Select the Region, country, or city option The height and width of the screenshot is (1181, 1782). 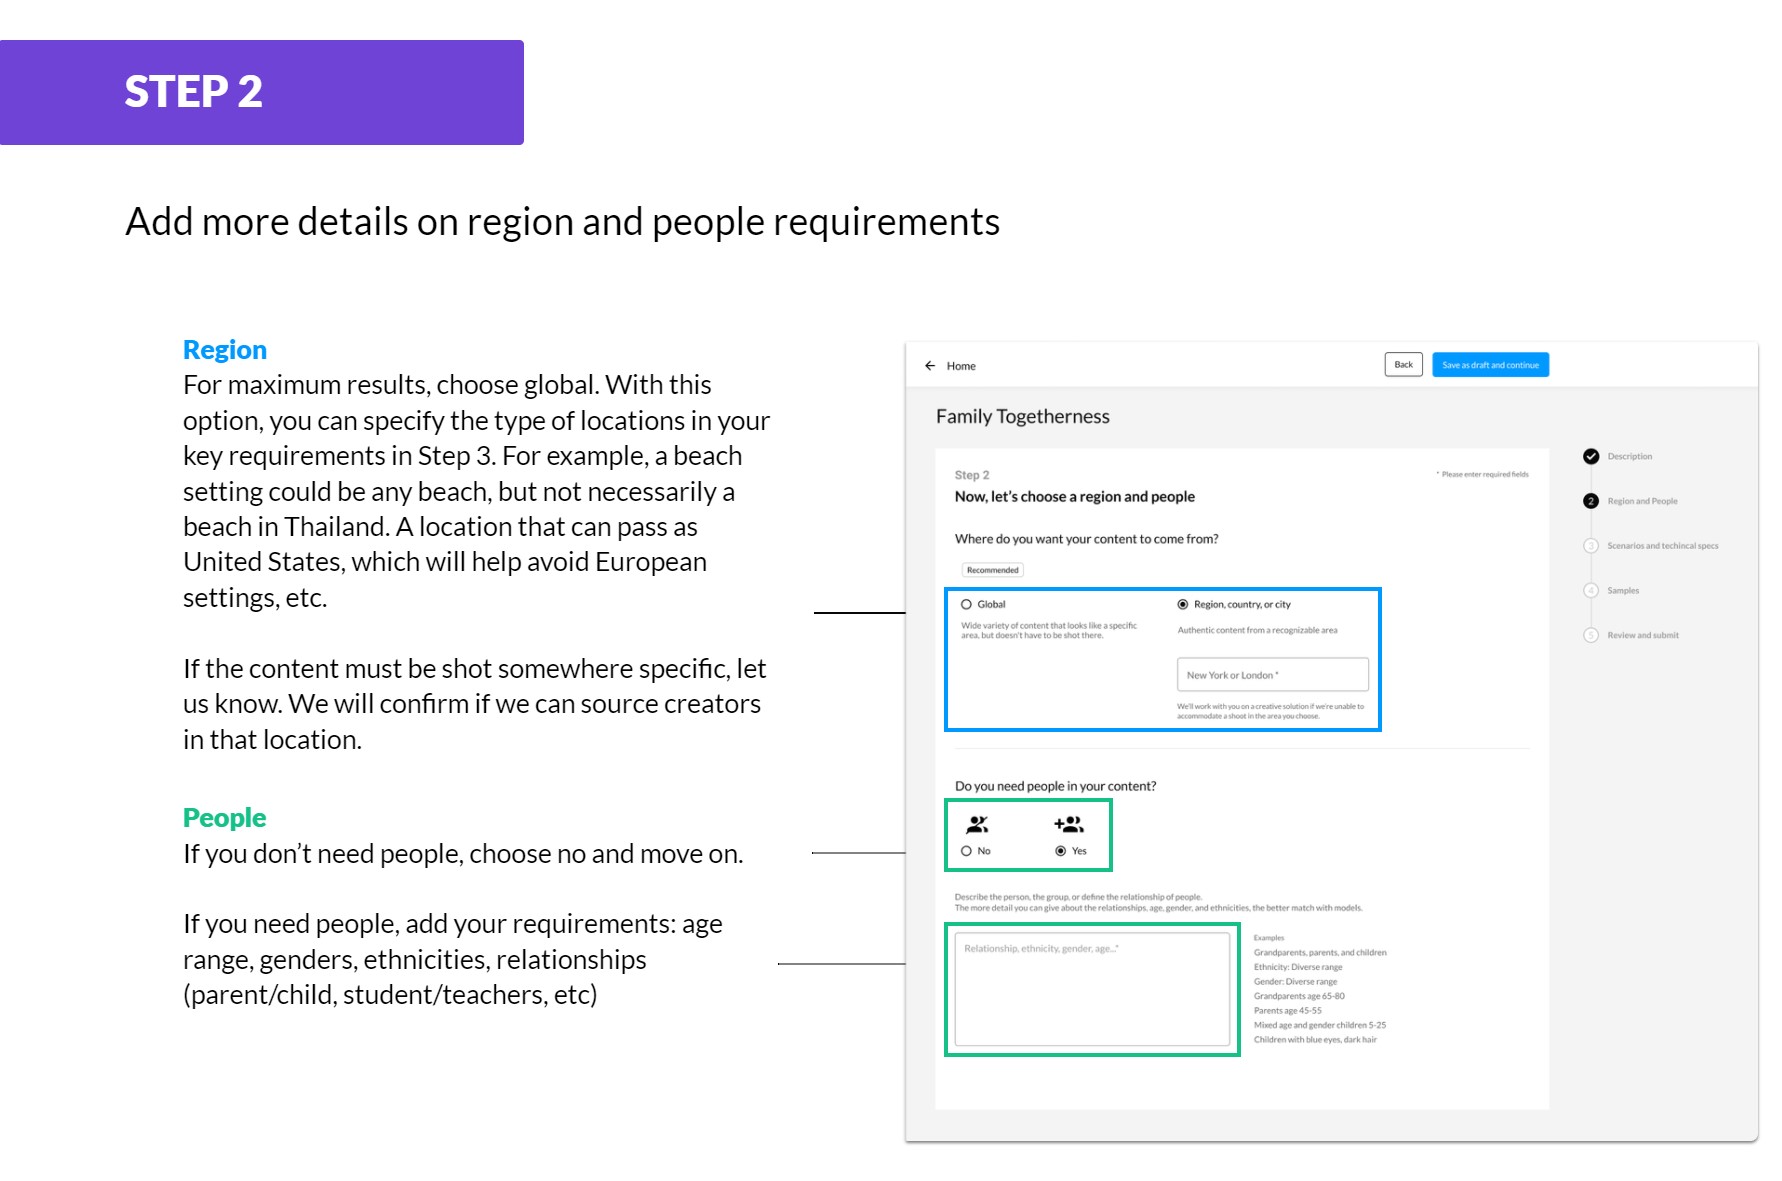pyautogui.click(x=1183, y=605)
